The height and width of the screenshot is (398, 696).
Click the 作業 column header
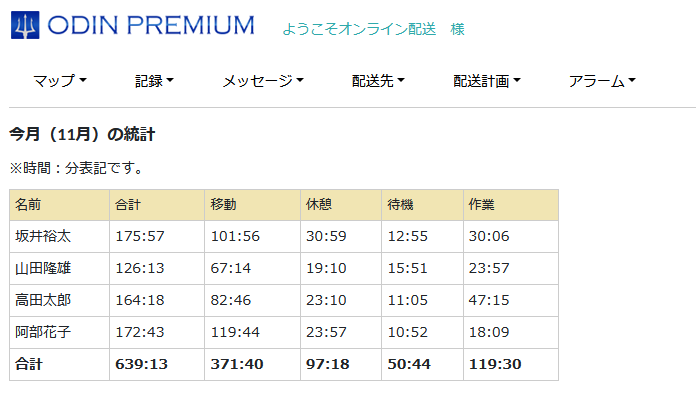click(511, 205)
